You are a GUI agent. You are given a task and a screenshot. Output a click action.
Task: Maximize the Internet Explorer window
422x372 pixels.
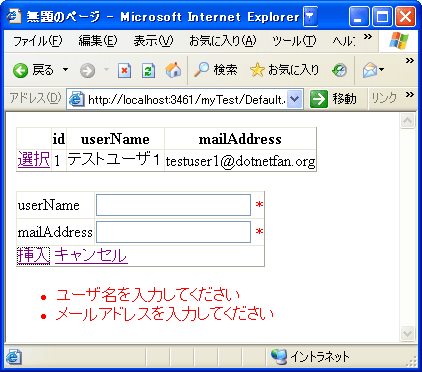pos(382,16)
